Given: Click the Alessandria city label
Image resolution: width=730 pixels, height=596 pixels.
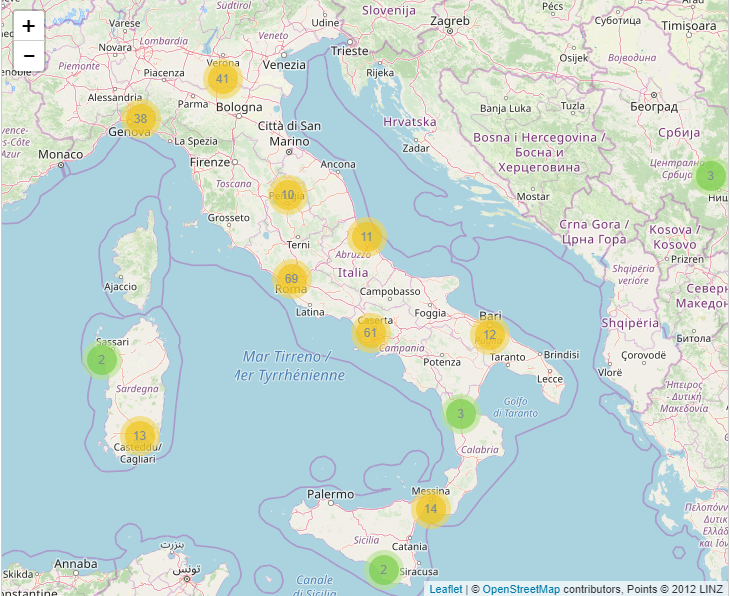Looking at the screenshot, I should pyautogui.click(x=115, y=97).
